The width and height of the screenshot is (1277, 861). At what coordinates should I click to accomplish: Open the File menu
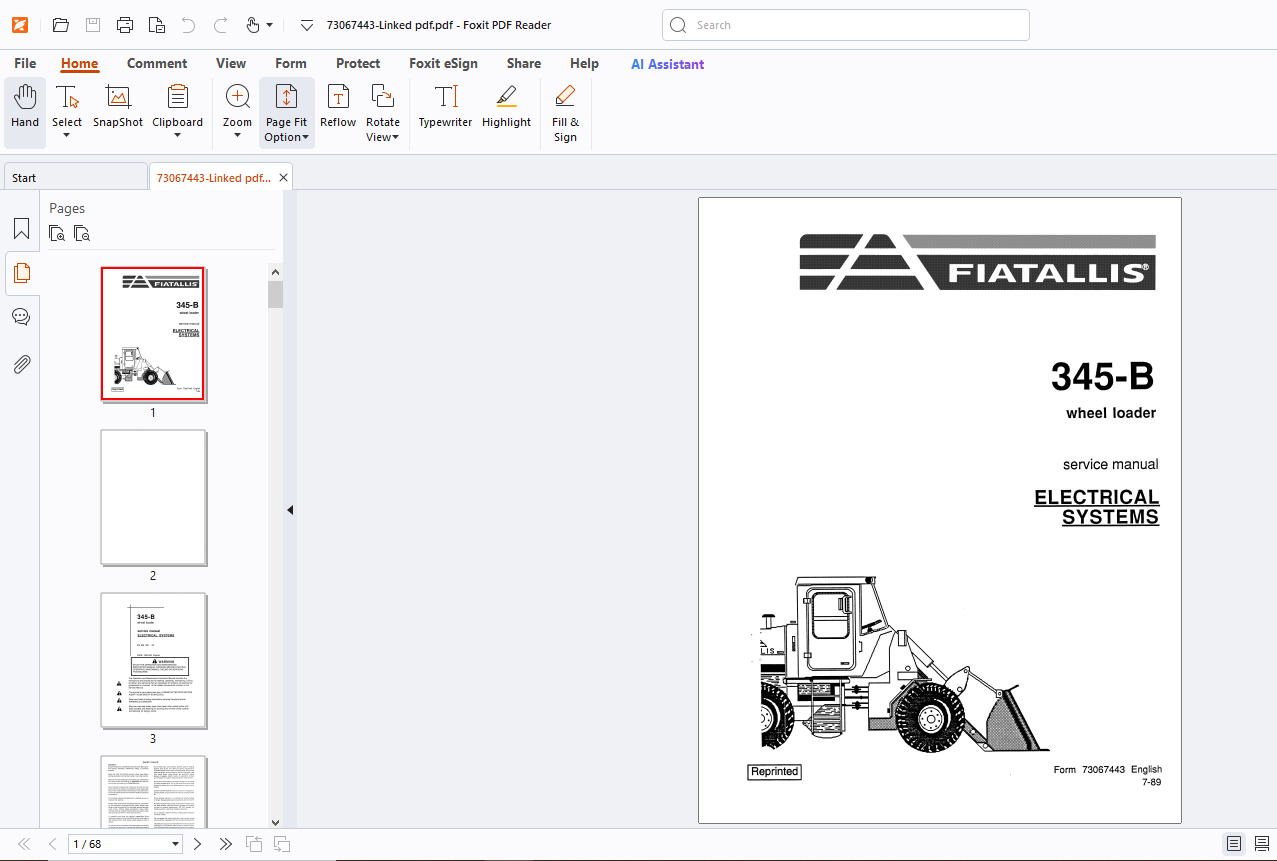tap(25, 63)
